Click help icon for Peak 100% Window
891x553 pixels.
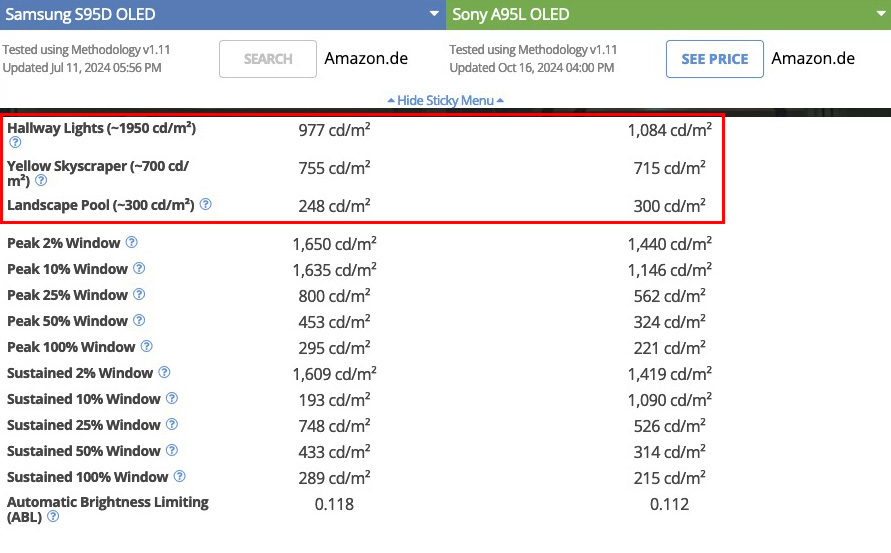147,347
